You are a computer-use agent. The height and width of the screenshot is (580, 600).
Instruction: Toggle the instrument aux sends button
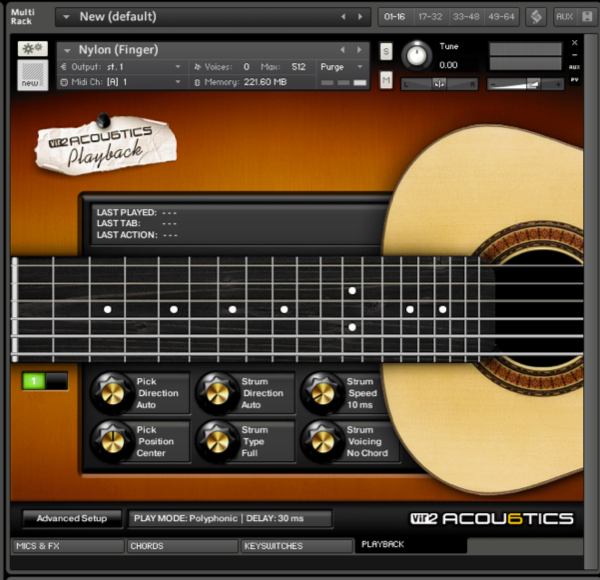574,67
